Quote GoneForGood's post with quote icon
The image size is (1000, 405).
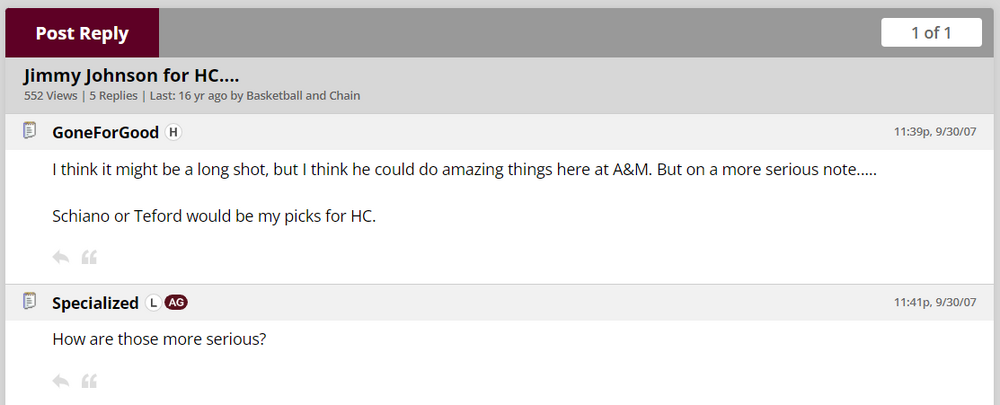(x=89, y=257)
